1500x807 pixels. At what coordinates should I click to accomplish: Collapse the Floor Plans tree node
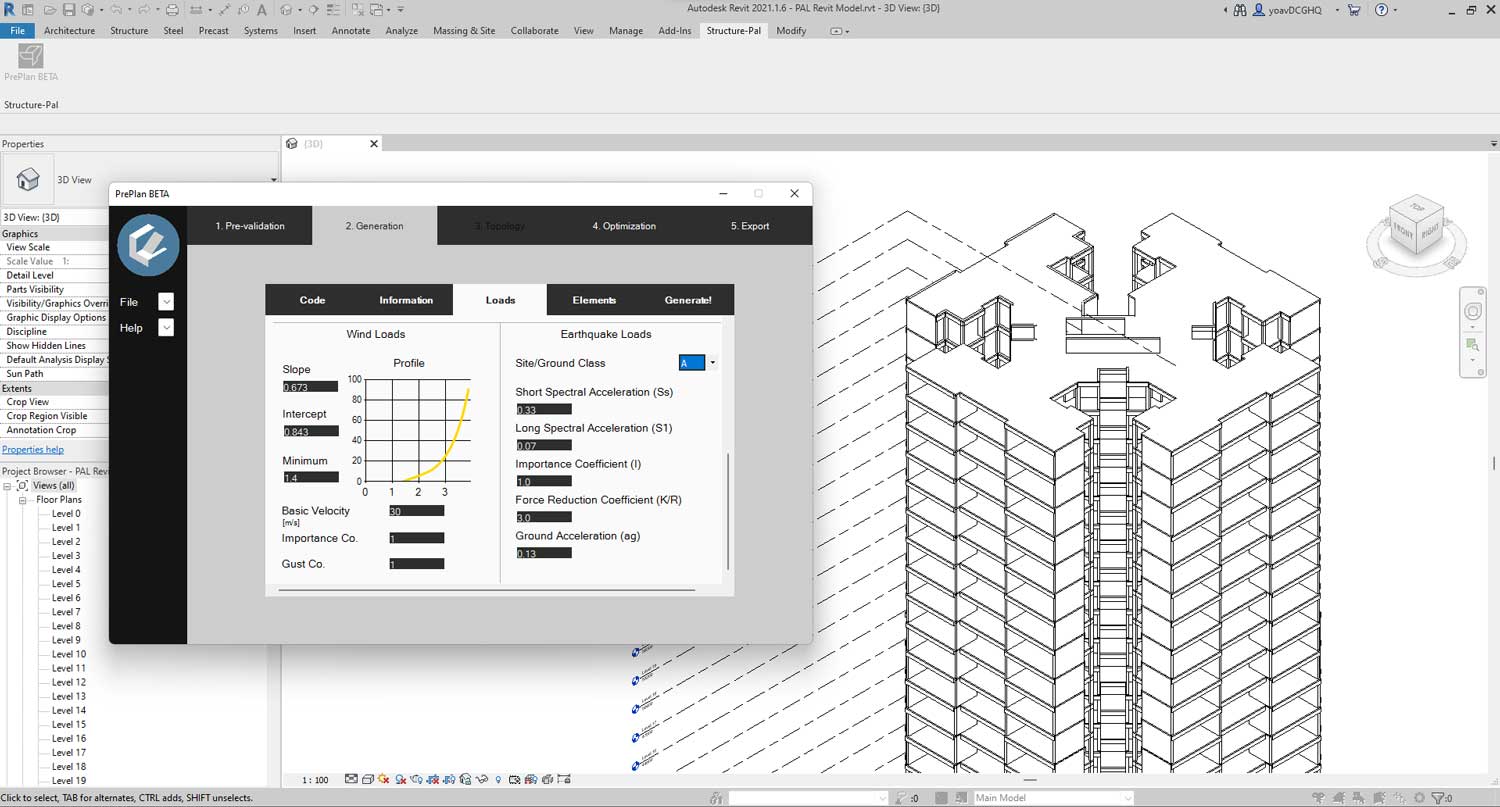pos(22,500)
